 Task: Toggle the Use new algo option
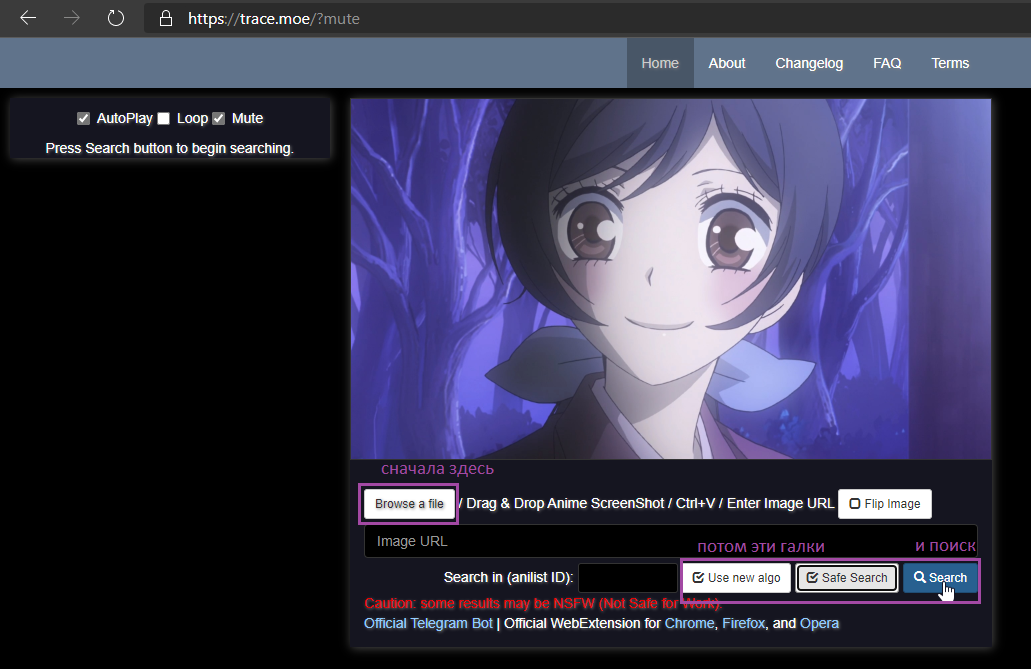coord(736,578)
